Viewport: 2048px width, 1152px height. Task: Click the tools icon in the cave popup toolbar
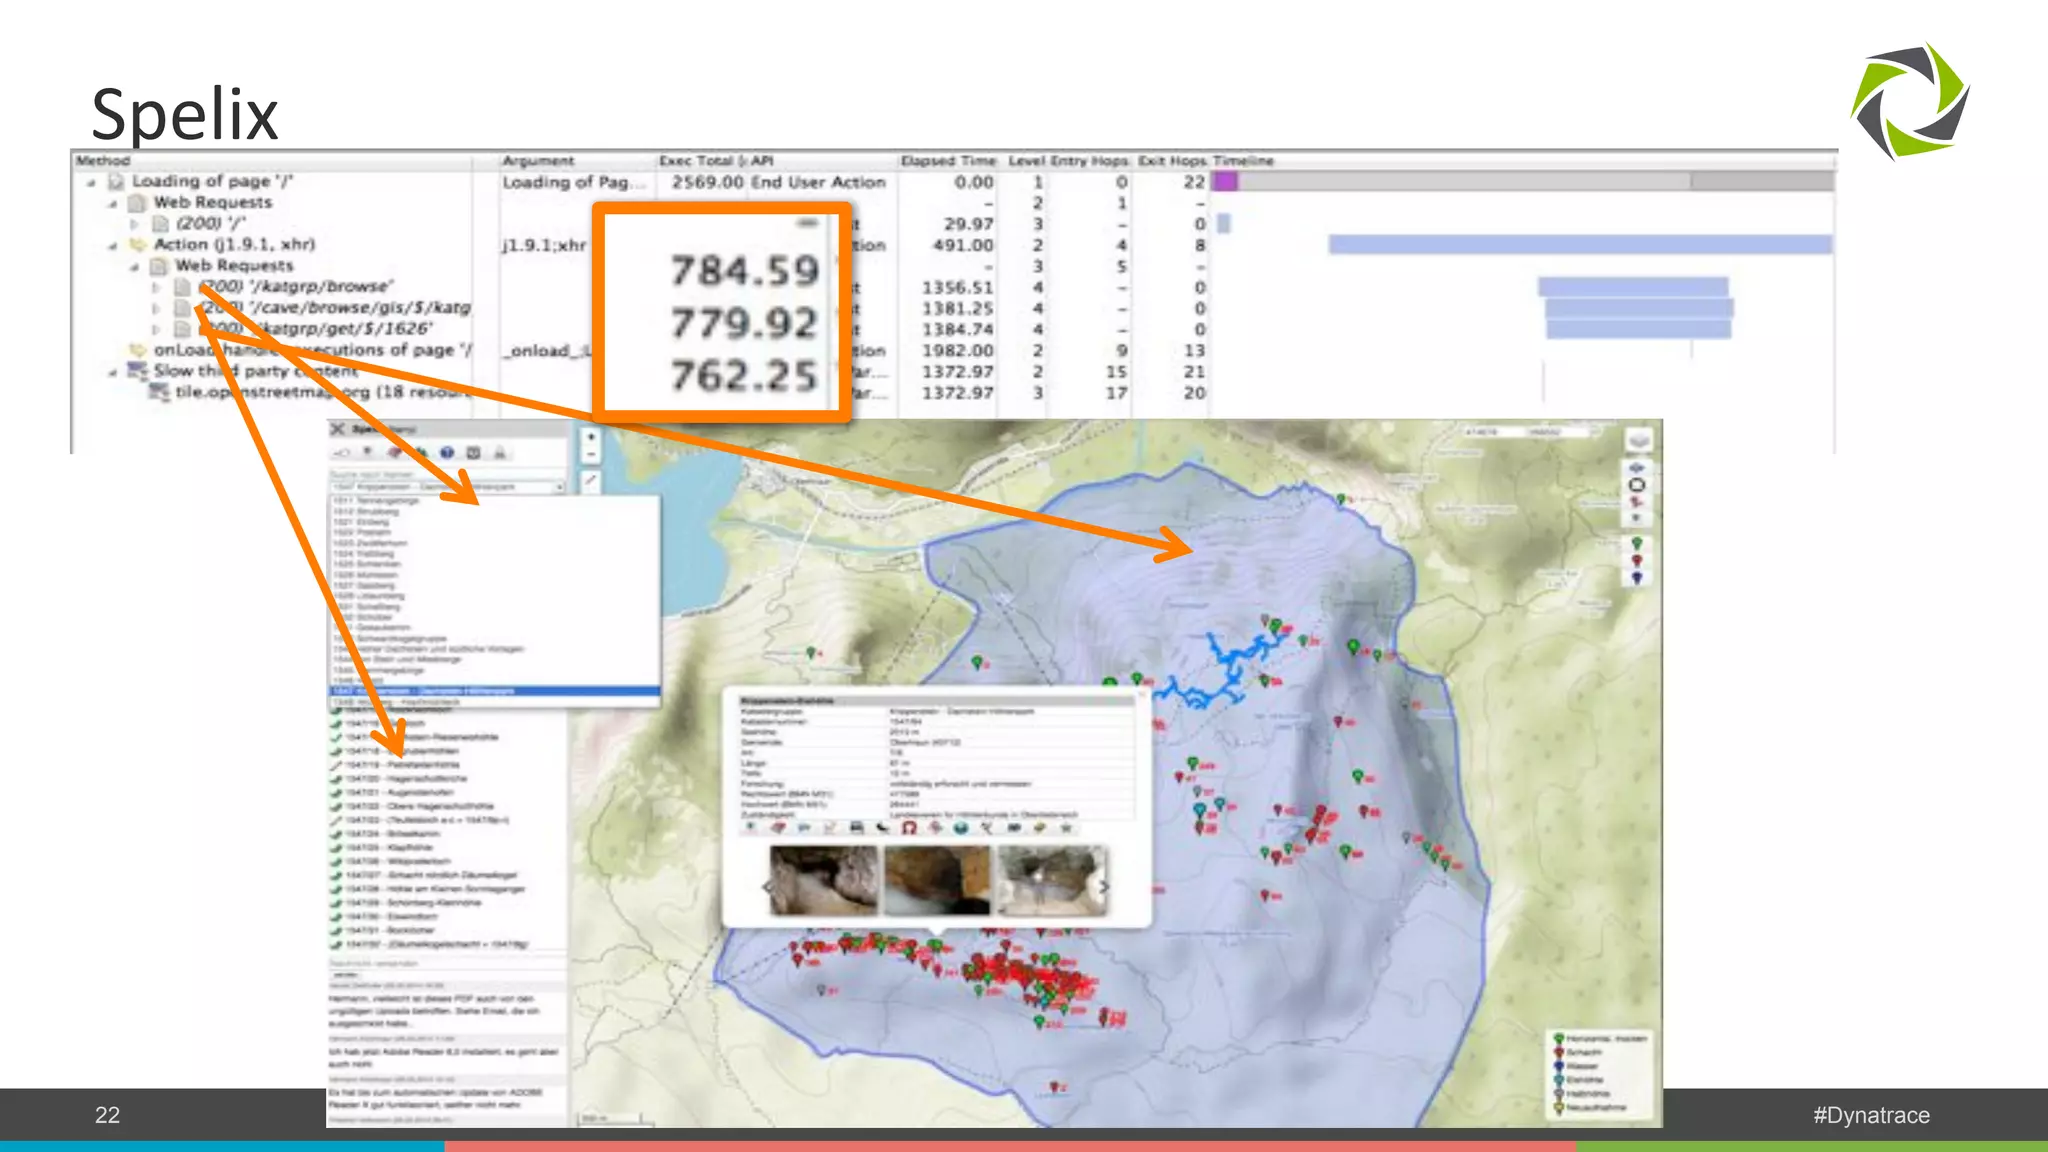point(987,828)
